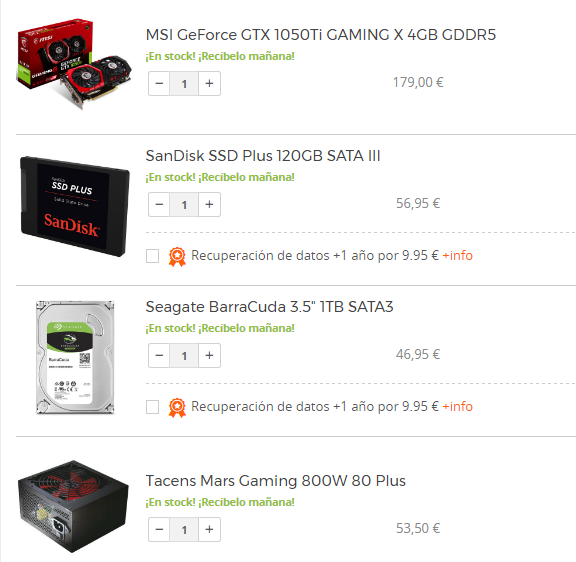The height and width of the screenshot is (562, 576).
Task: Decrease quantity of MSI GeForce GTX 1050Ti
Action: point(159,84)
